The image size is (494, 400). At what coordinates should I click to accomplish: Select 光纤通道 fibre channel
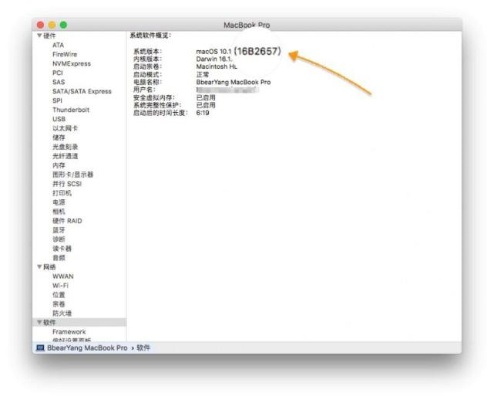pos(65,156)
